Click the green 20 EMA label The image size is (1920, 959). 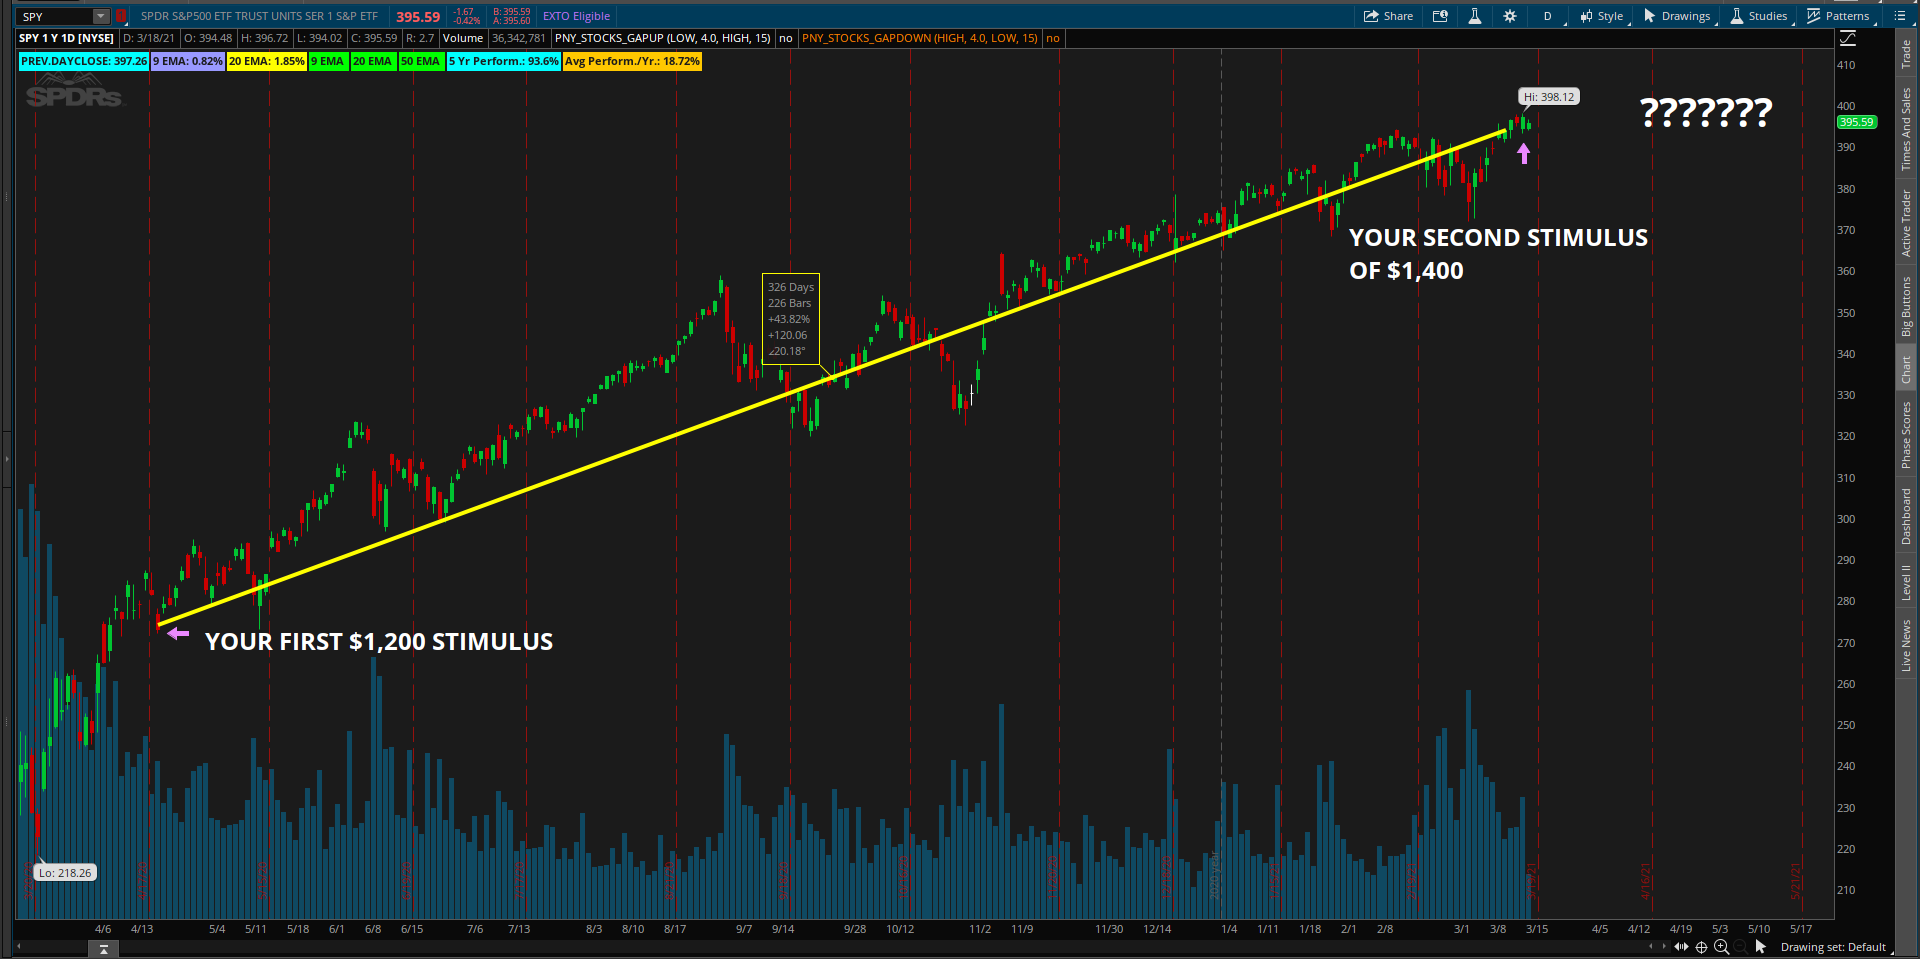pos(373,61)
